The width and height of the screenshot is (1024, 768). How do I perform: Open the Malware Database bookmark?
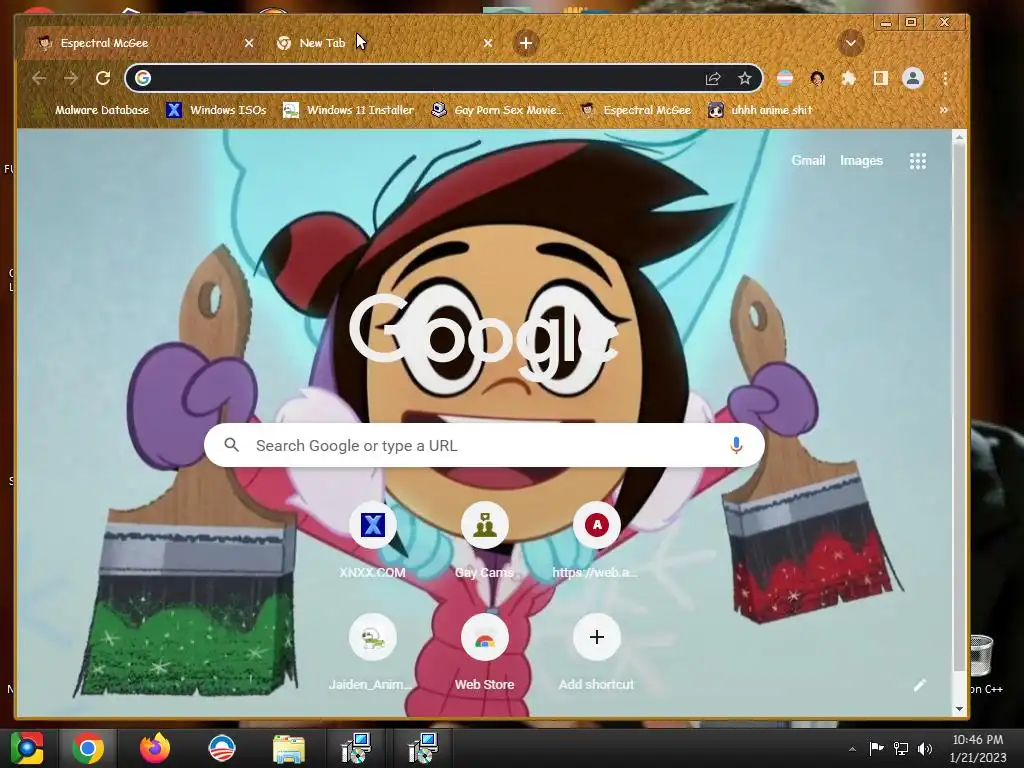pyautogui.click(x=93, y=110)
